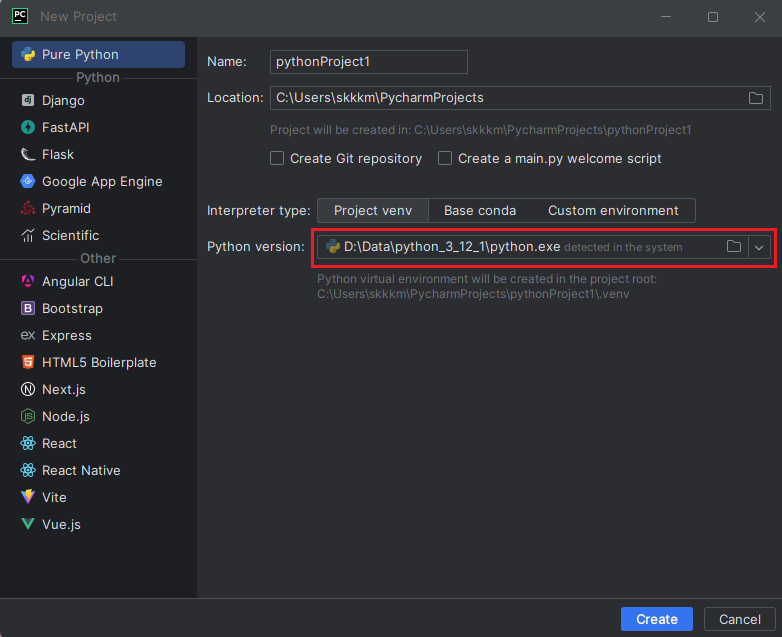Toggle Create a main.py welcome script
This screenshot has height=637, width=782.
pos(445,158)
